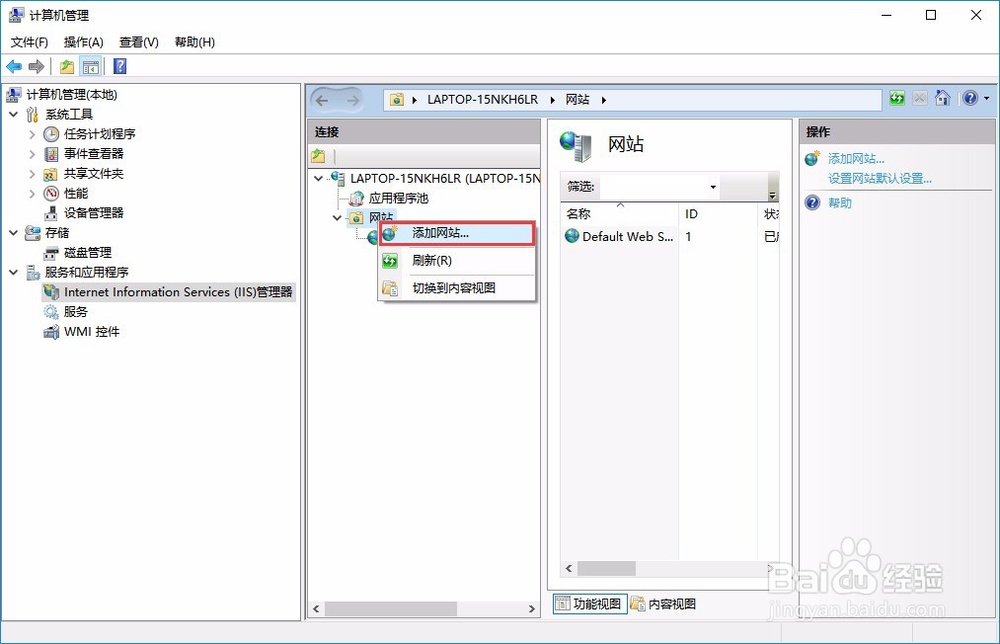The height and width of the screenshot is (644, 1000).
Task: Click the IIS navigation forward button
Action: pos(353,100)
